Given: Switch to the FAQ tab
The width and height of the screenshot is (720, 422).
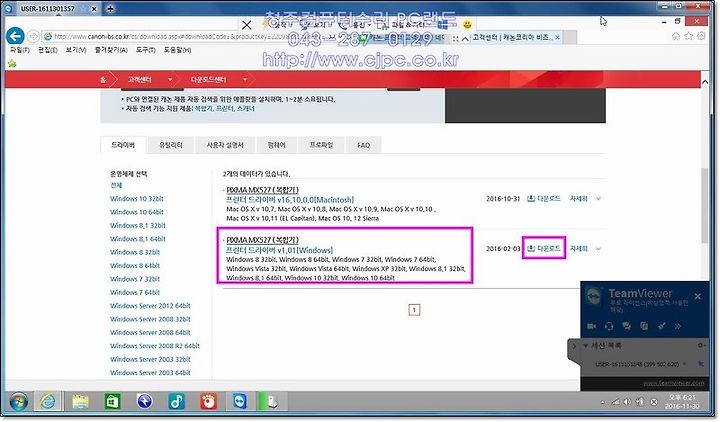Looking at the screenshot, I should [363, 145].
